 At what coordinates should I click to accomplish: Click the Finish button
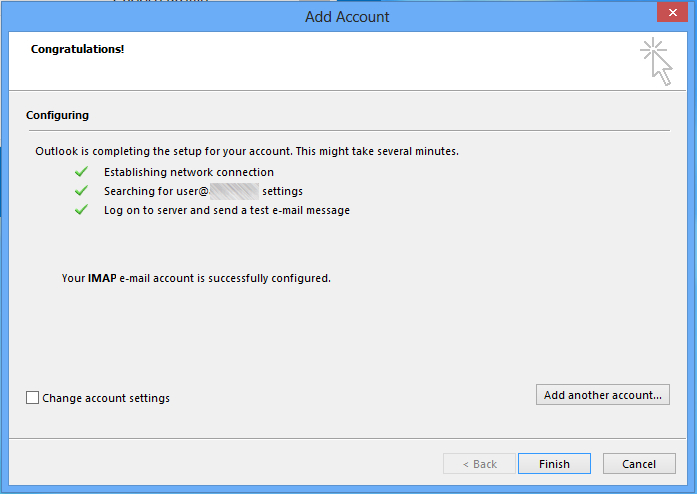coord(554,464)
